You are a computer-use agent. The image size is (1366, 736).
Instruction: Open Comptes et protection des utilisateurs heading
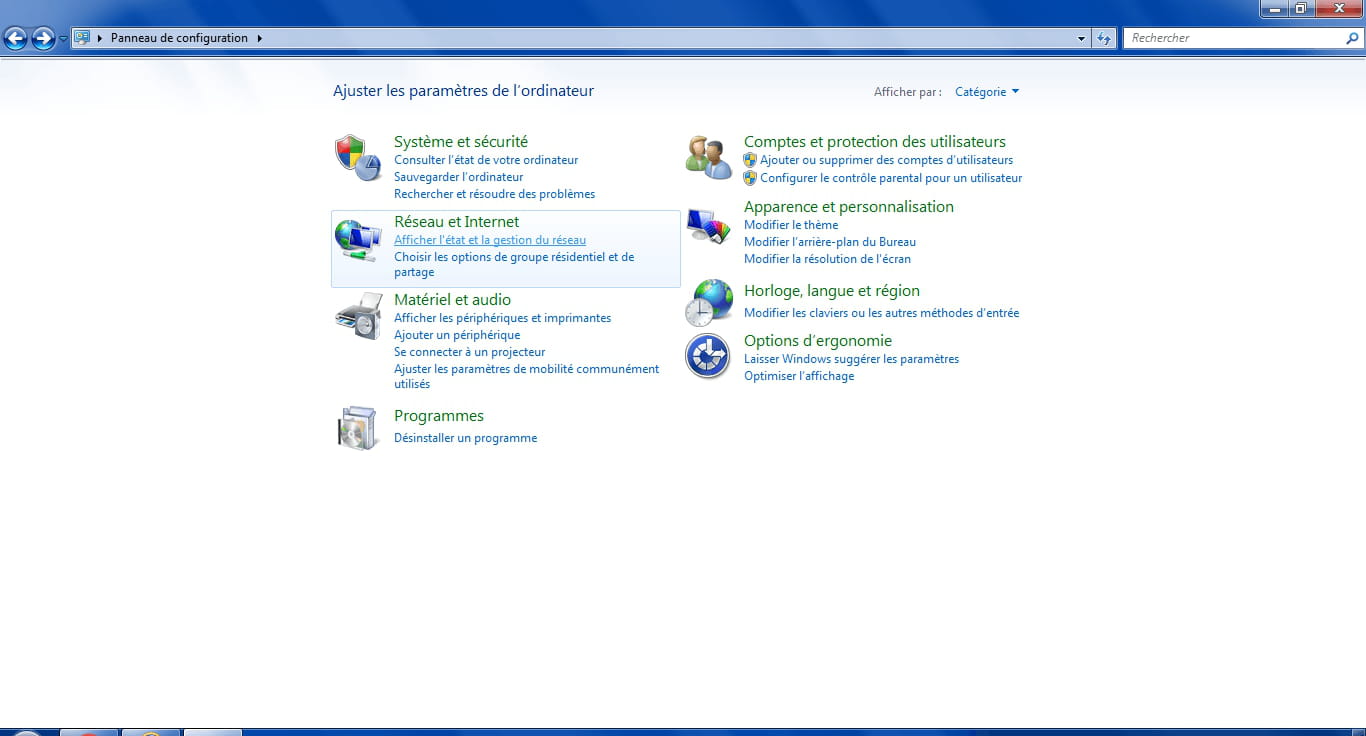[x=875, y=142]
